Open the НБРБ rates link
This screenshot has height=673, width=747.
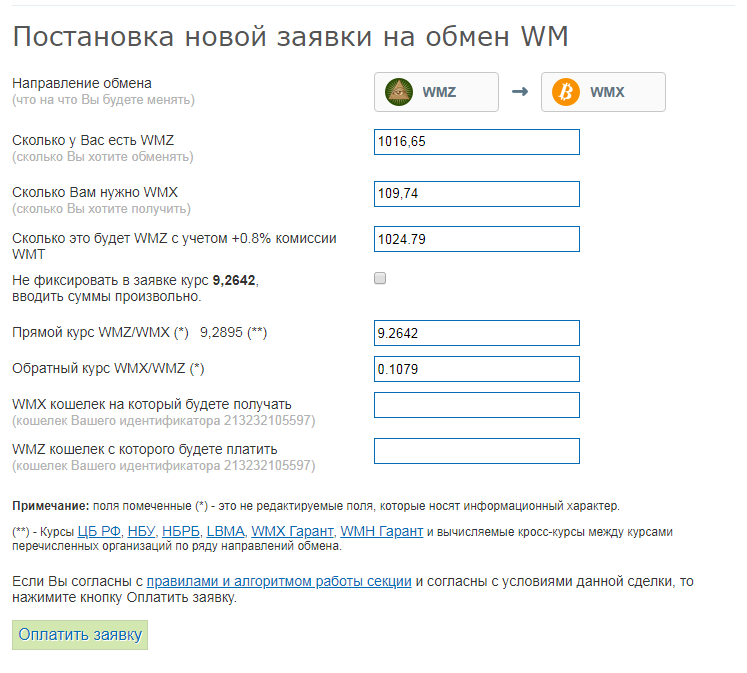click(x=181, y=531)
